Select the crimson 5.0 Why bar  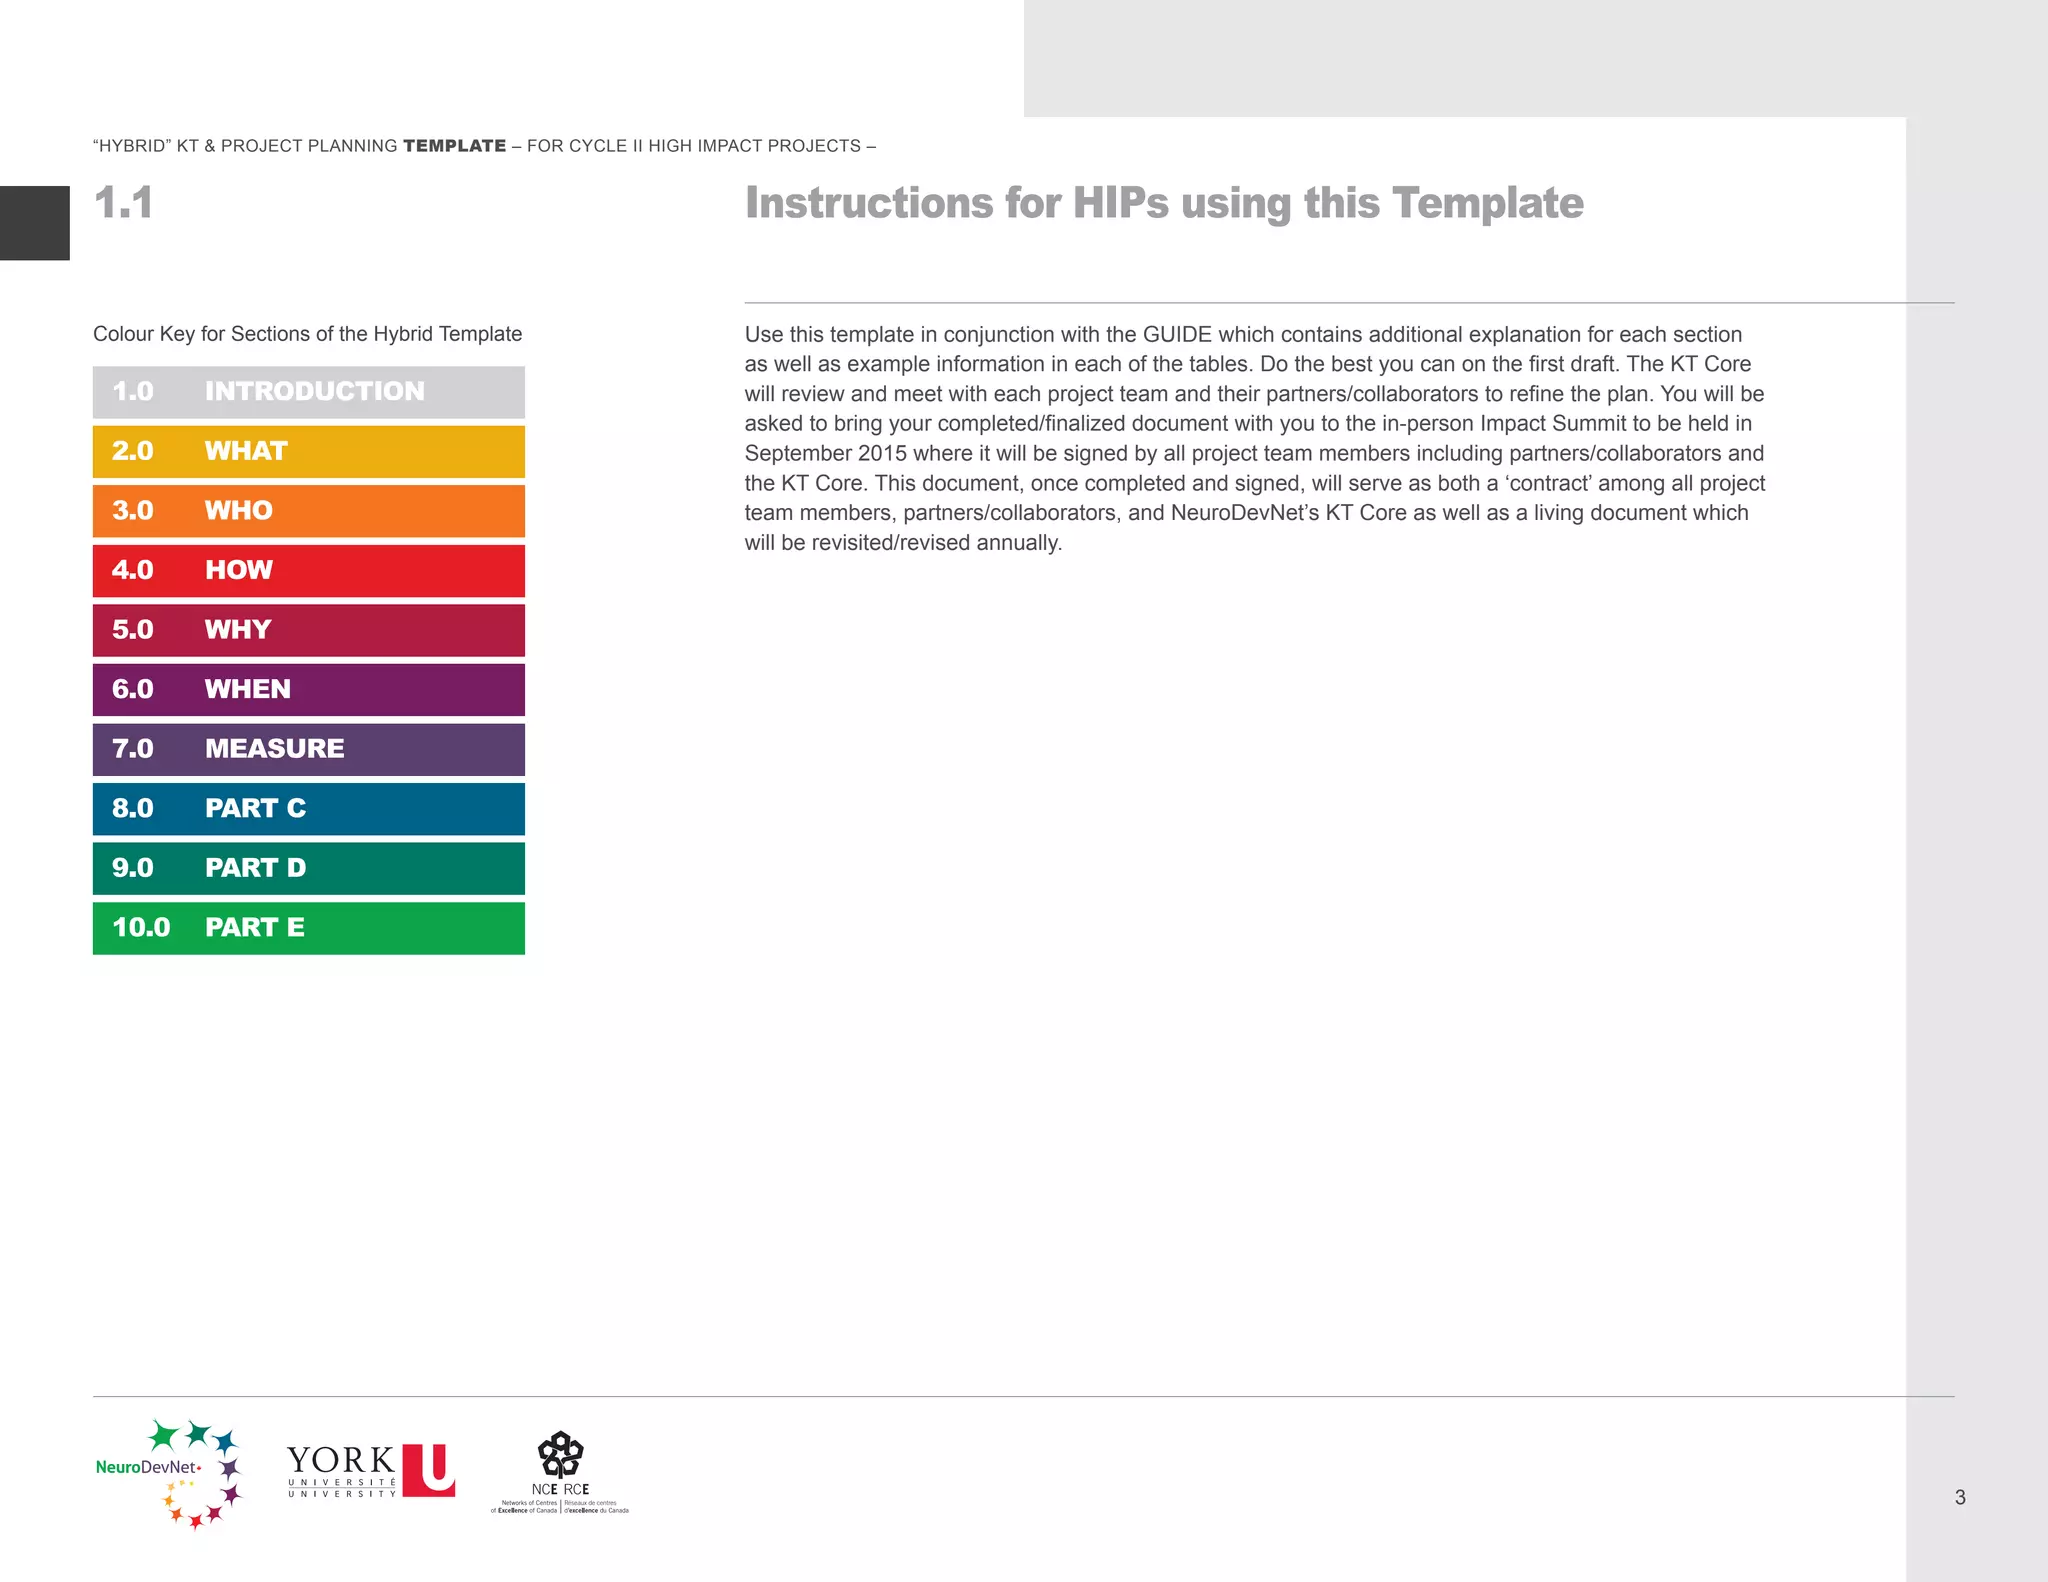(308, 630)
